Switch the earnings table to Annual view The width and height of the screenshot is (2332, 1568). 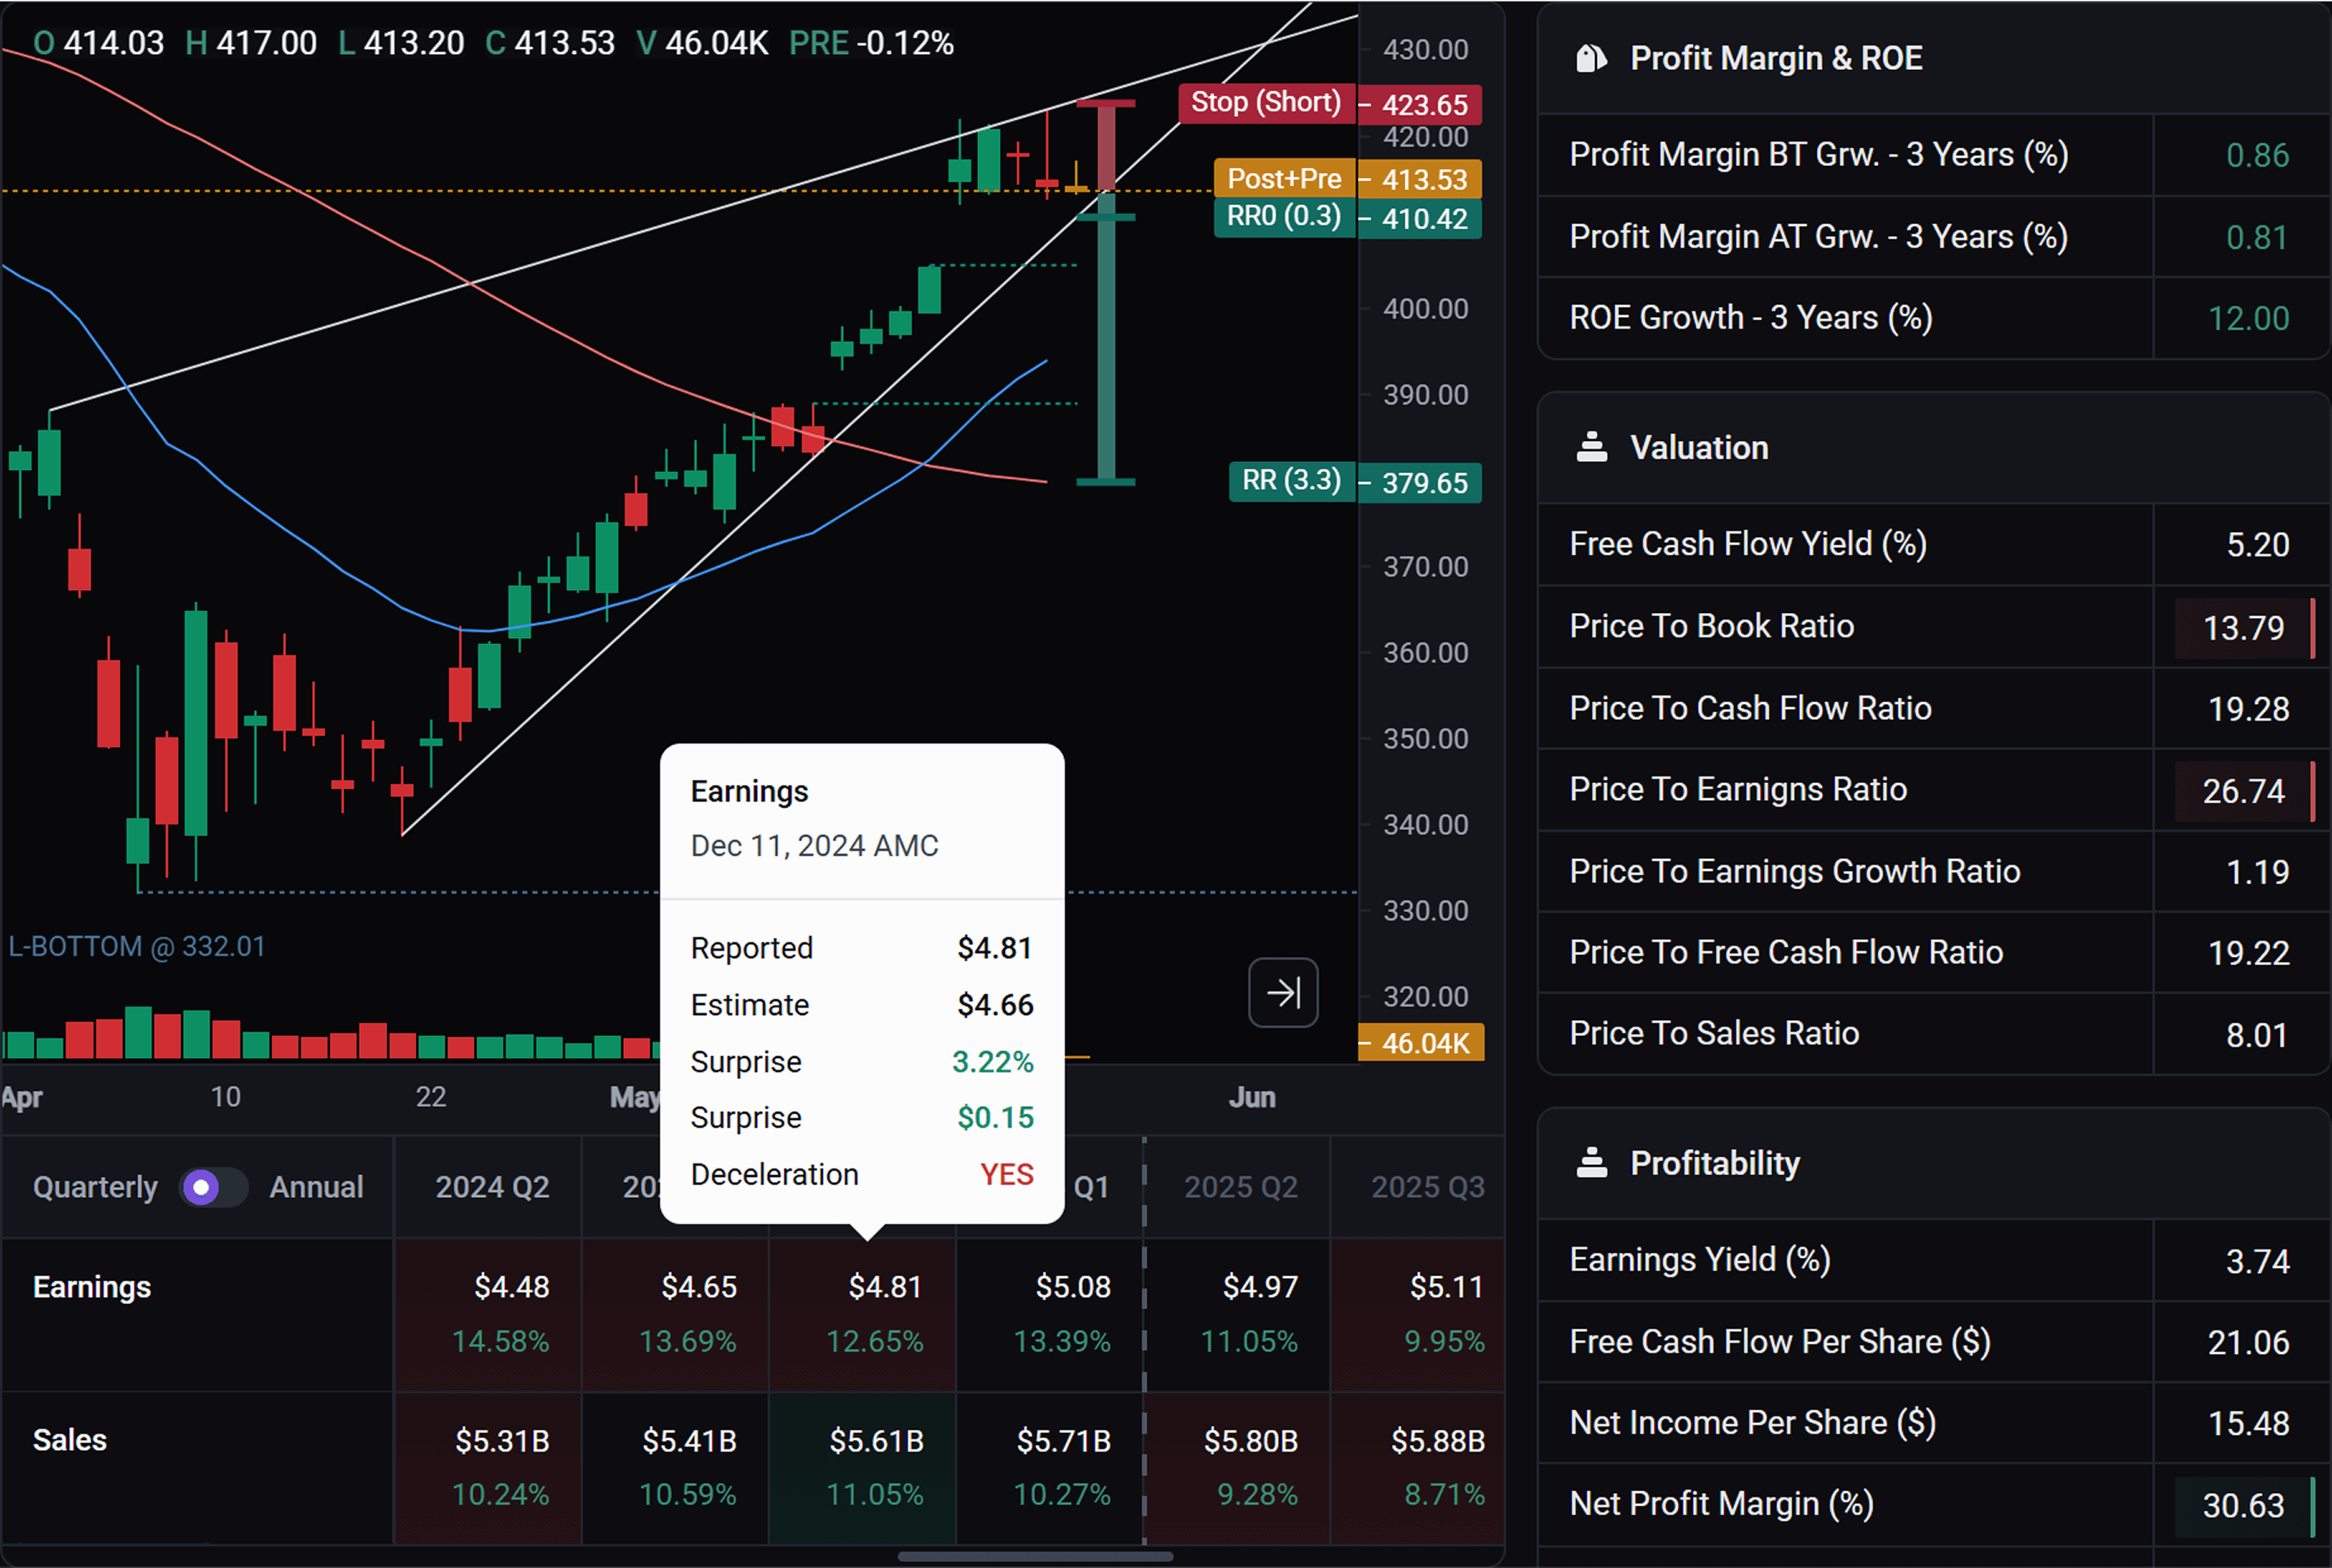(315, 1187)
